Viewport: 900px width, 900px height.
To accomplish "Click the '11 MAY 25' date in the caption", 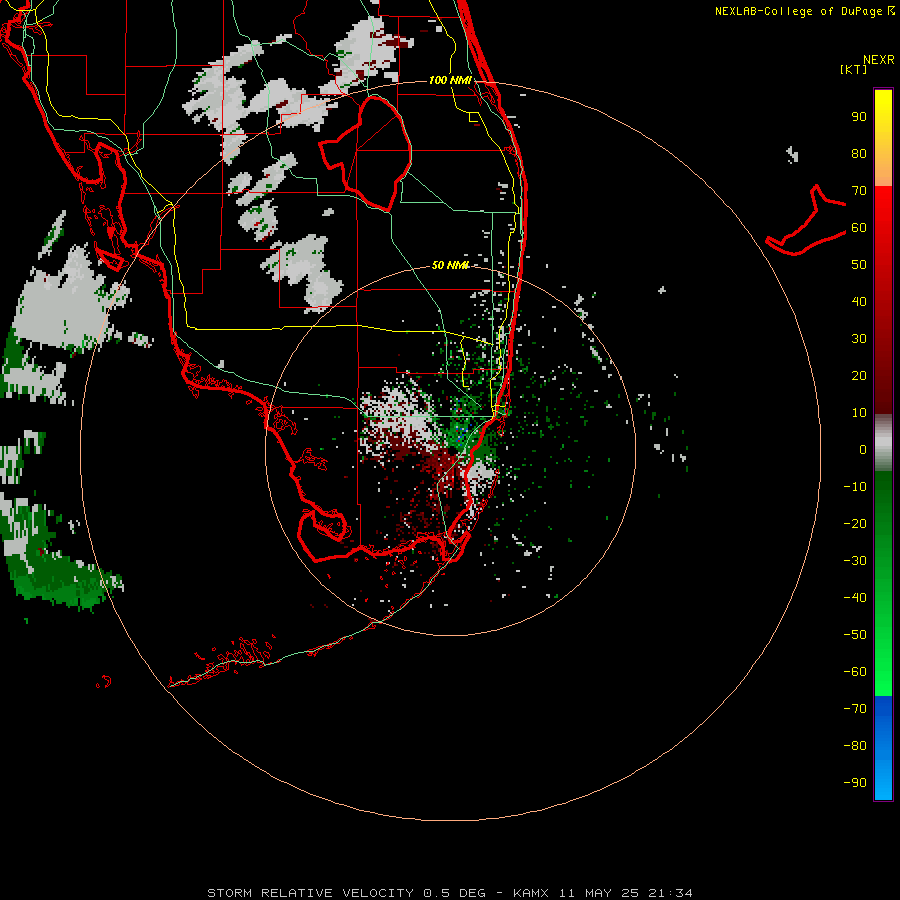I will point(599,893).
